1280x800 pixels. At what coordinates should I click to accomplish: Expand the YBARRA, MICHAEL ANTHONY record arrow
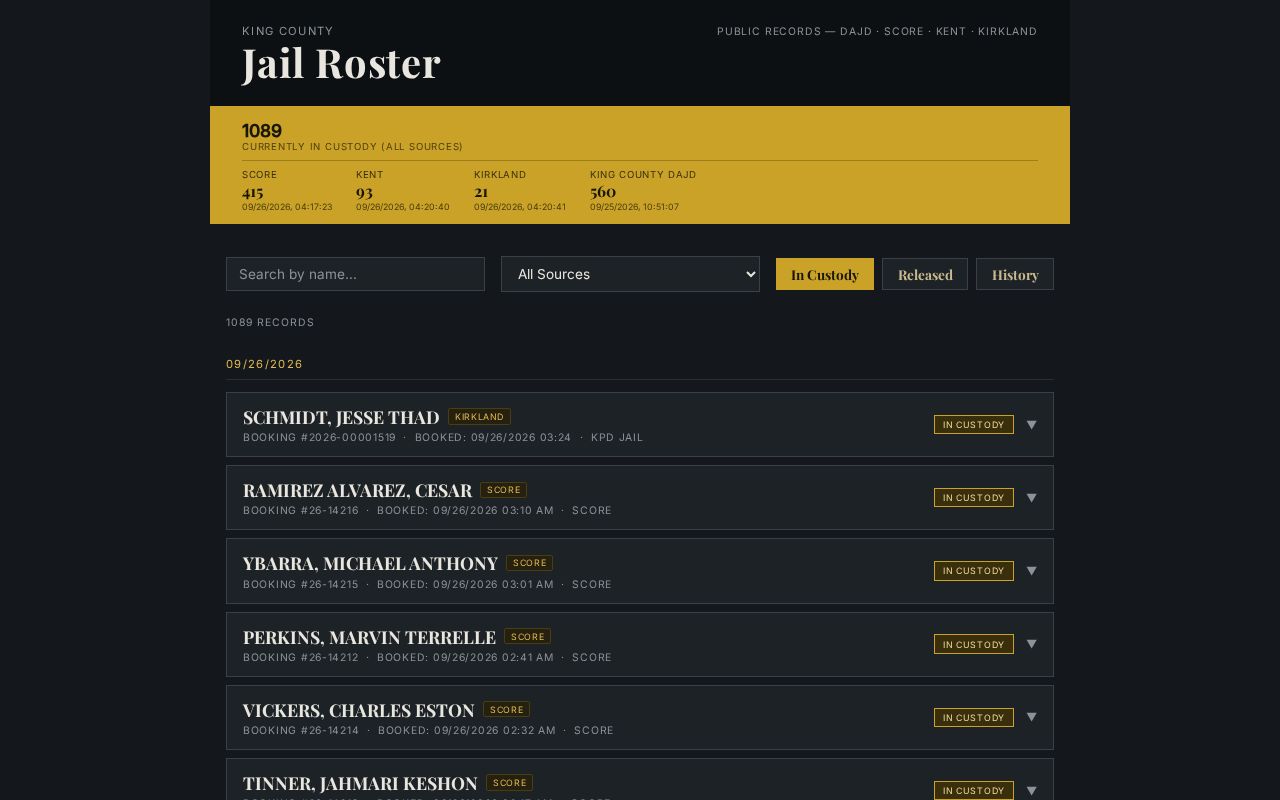1031,571
